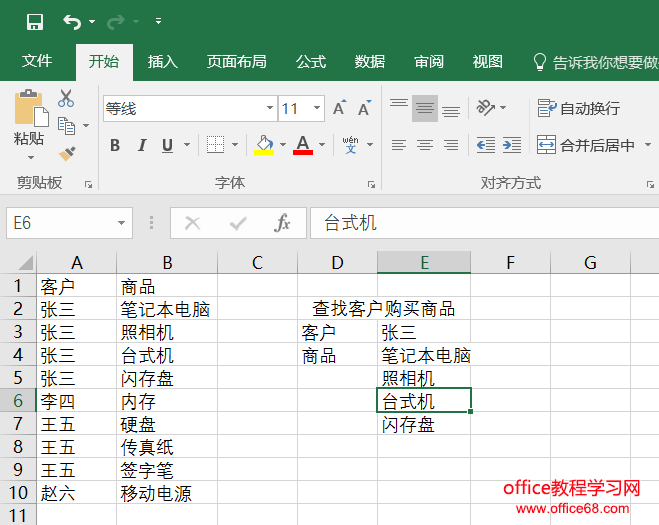
Task: Switch to the 审阅 ribbon tab
Action: [429, 62]
